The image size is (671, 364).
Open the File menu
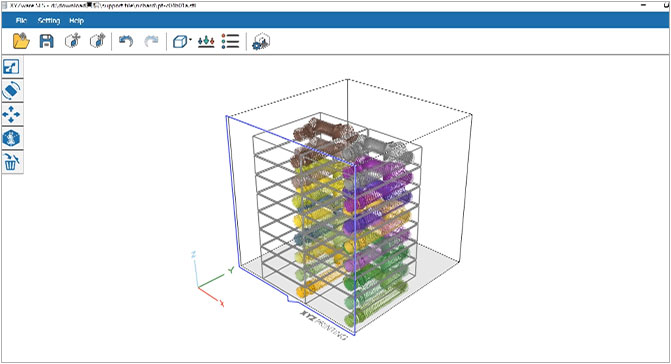click(x=21, y=21)
